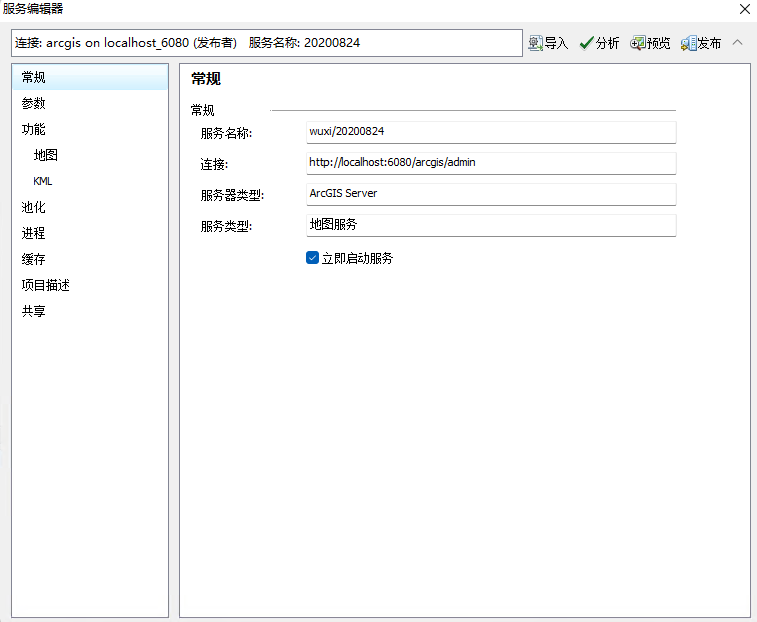Select the KML capability entry
The image size is (757, 622).
click(x=43, y=181)
